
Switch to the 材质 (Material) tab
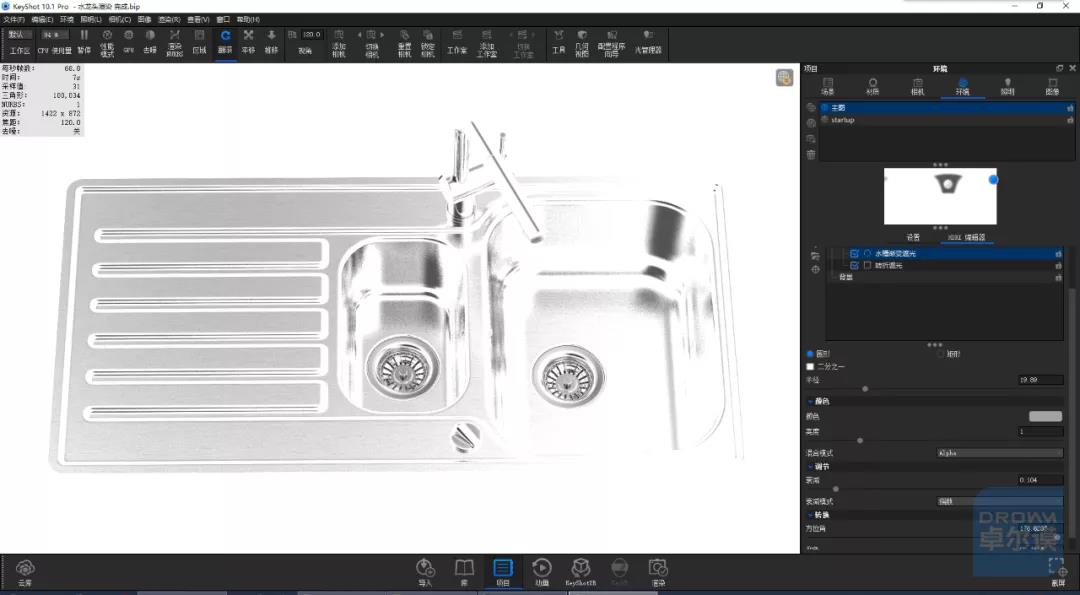click(872, 87)
